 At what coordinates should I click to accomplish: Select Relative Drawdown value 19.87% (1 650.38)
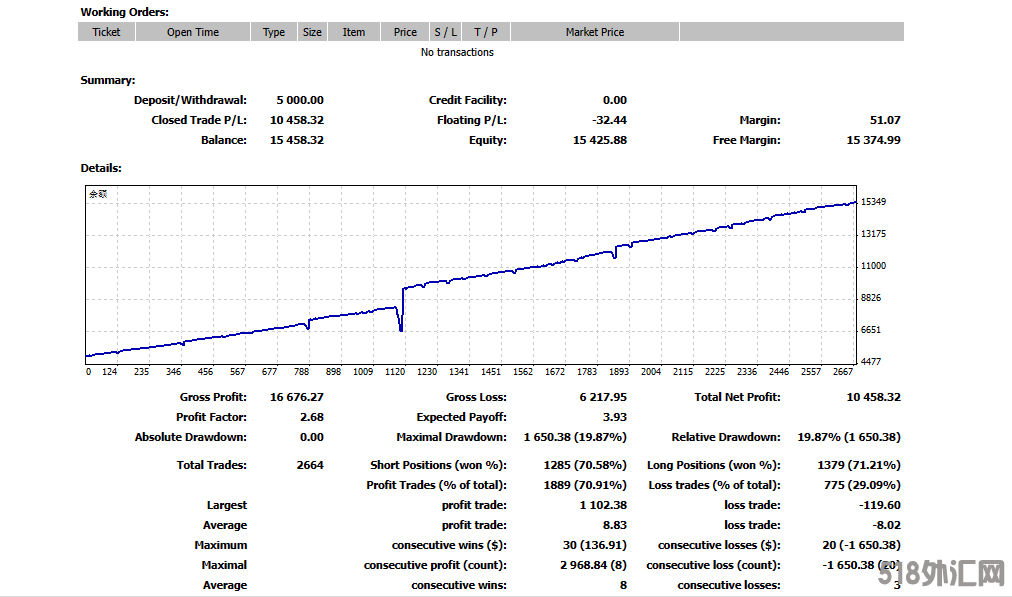pyautogui.click(x=849, y=437)
